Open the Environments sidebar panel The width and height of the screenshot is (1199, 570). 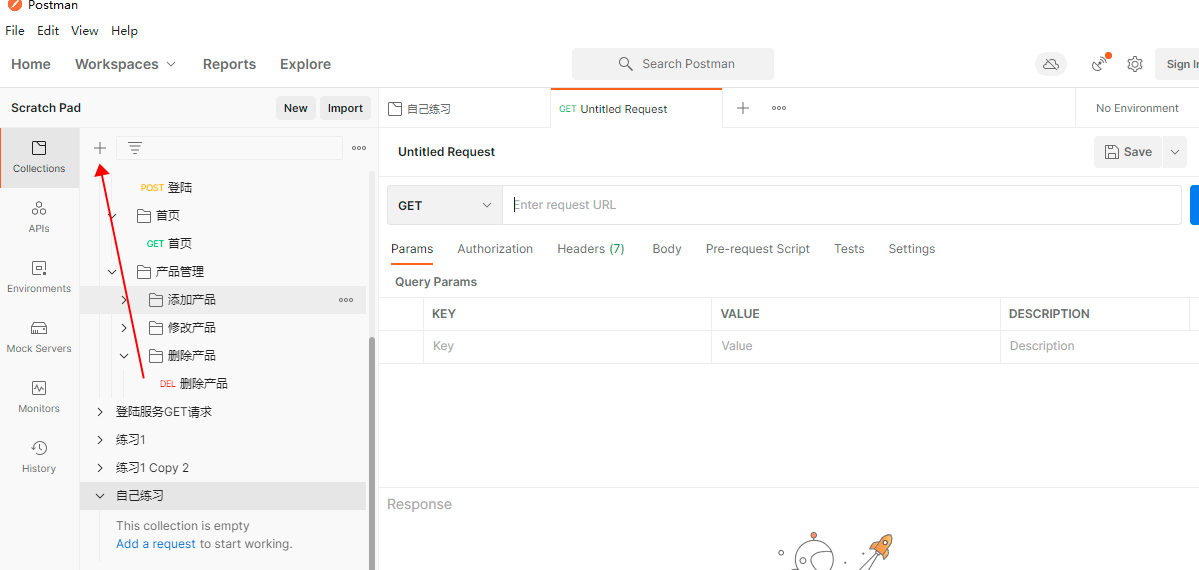[x=39, y=277]
